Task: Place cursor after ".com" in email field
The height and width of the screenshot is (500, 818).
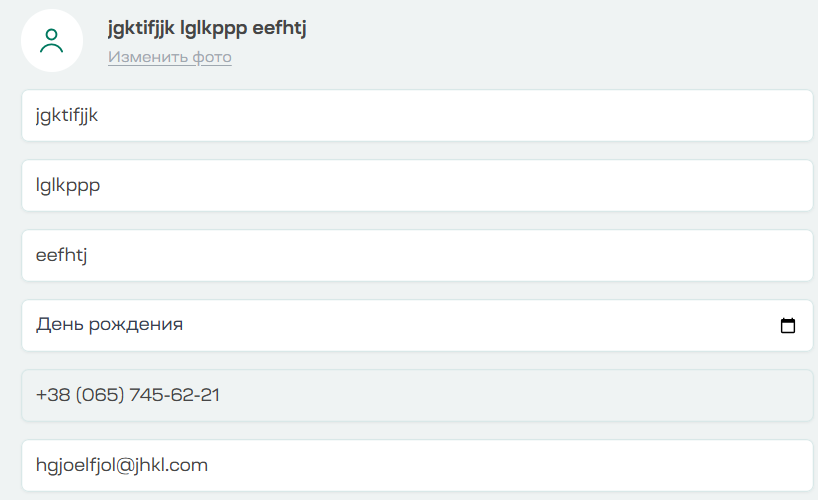Action: (209, 465)
